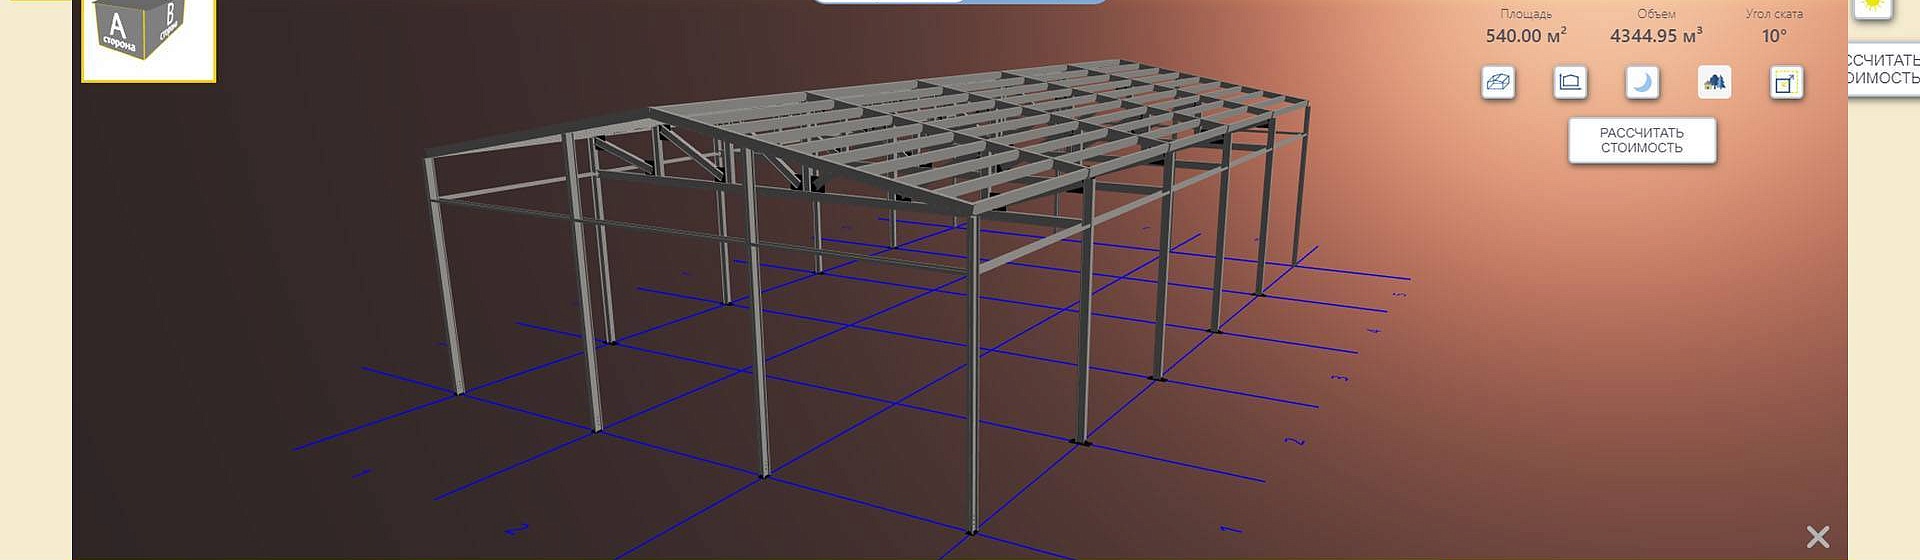Click the partially visible РАССЧИТАТЬ СТОИМОСТЬ at right edge

point(1884,69)
